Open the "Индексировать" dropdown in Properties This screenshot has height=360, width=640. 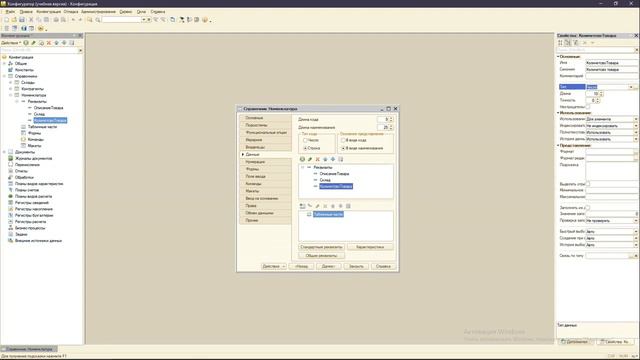636,126
